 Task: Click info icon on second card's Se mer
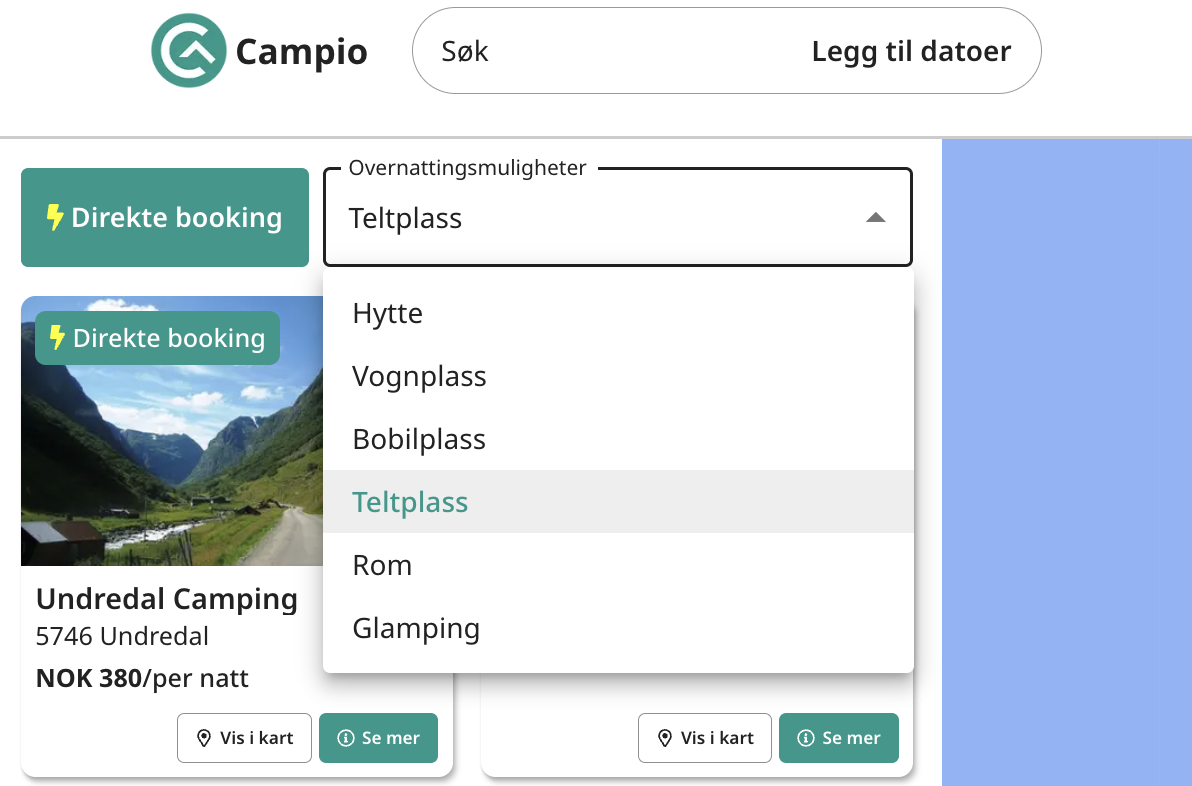(806, 738)
